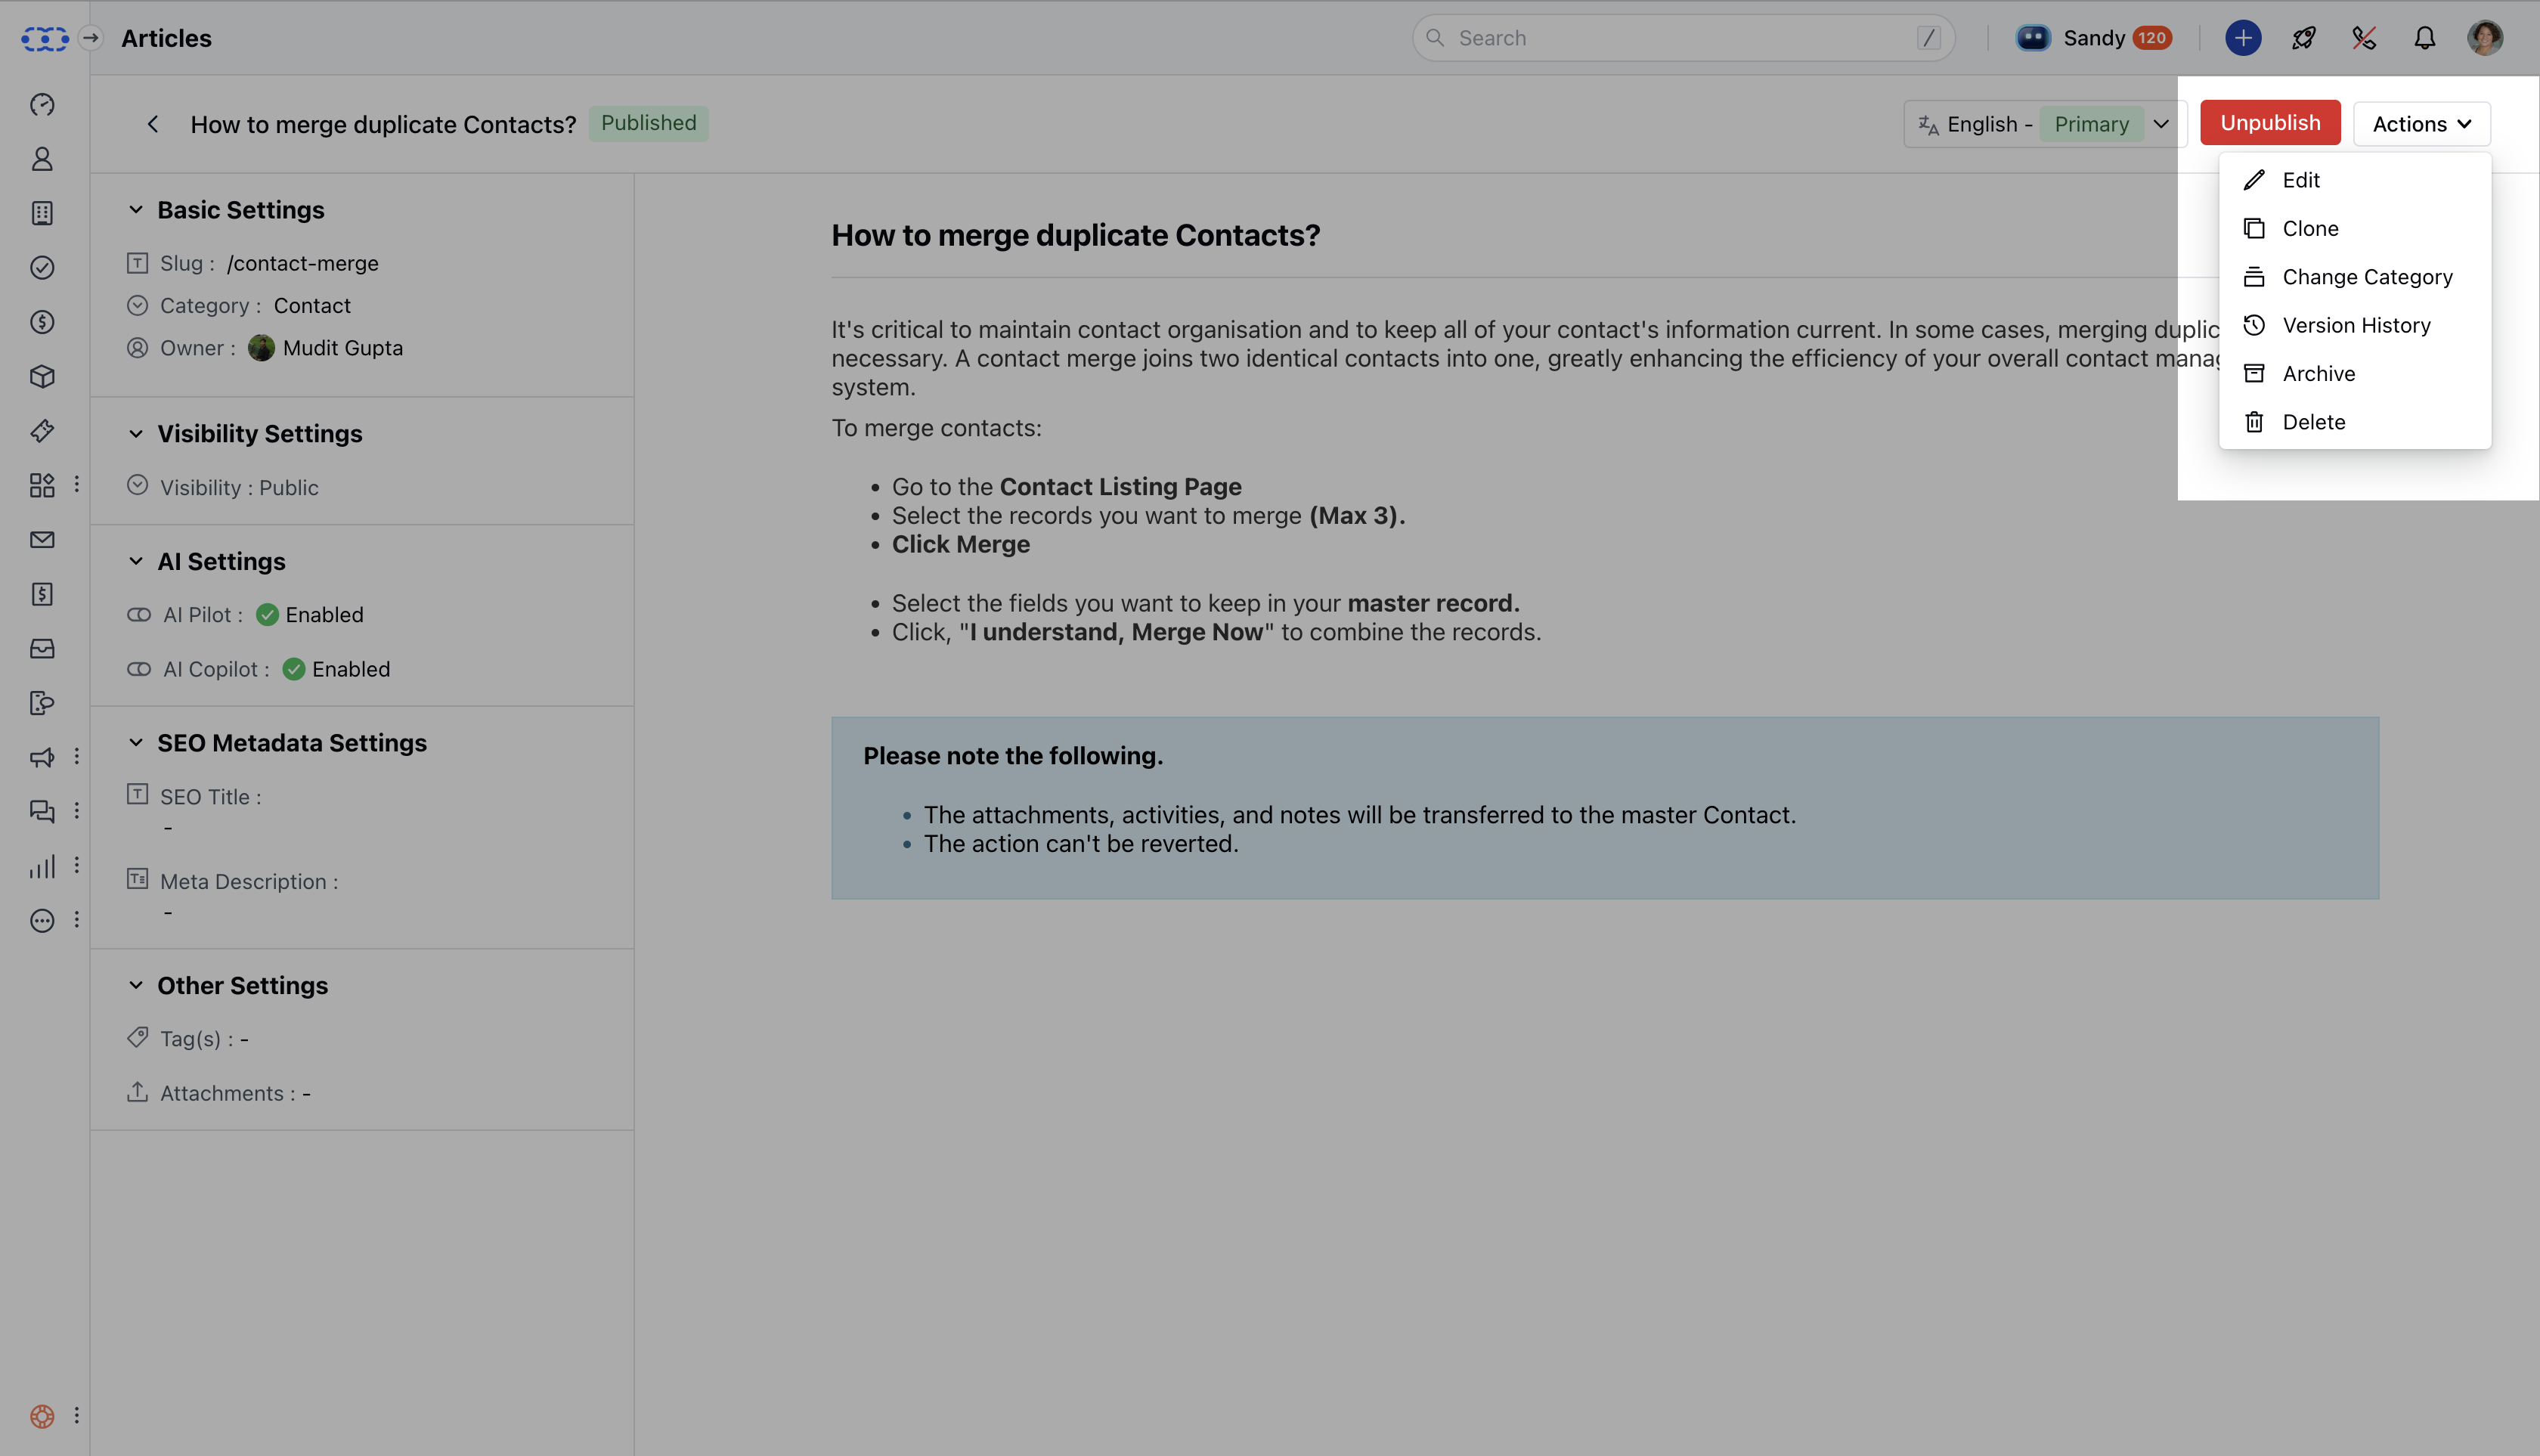Open the English Primary language dropdown

coord(2044,124)
